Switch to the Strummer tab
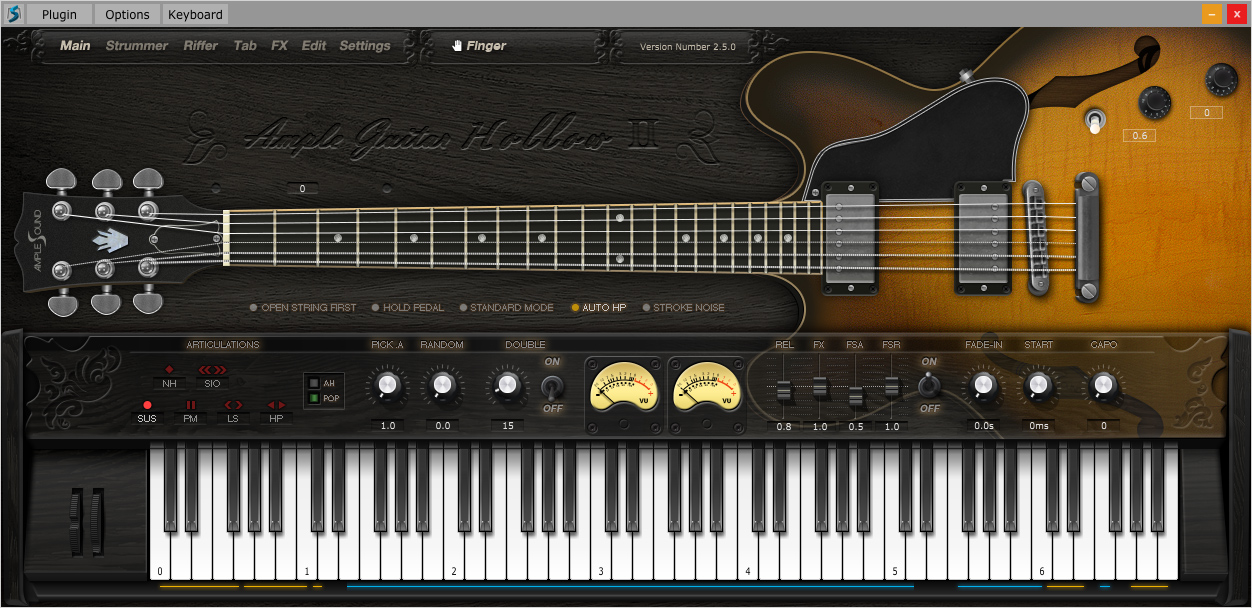 coord(136,45)
